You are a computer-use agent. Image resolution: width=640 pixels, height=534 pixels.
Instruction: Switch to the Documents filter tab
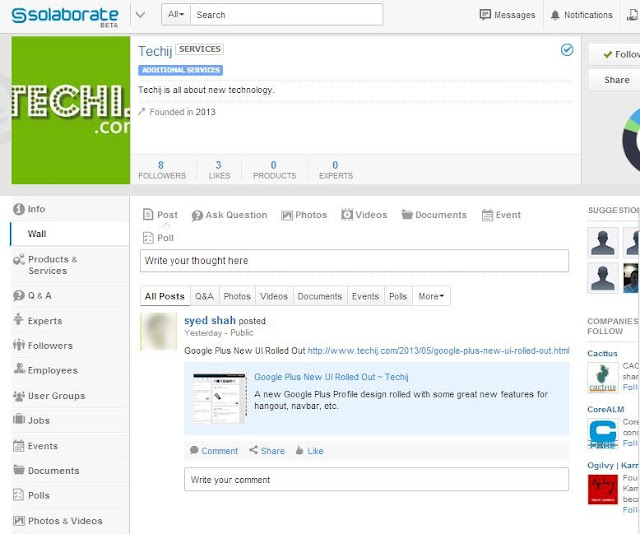coord(320,296)
